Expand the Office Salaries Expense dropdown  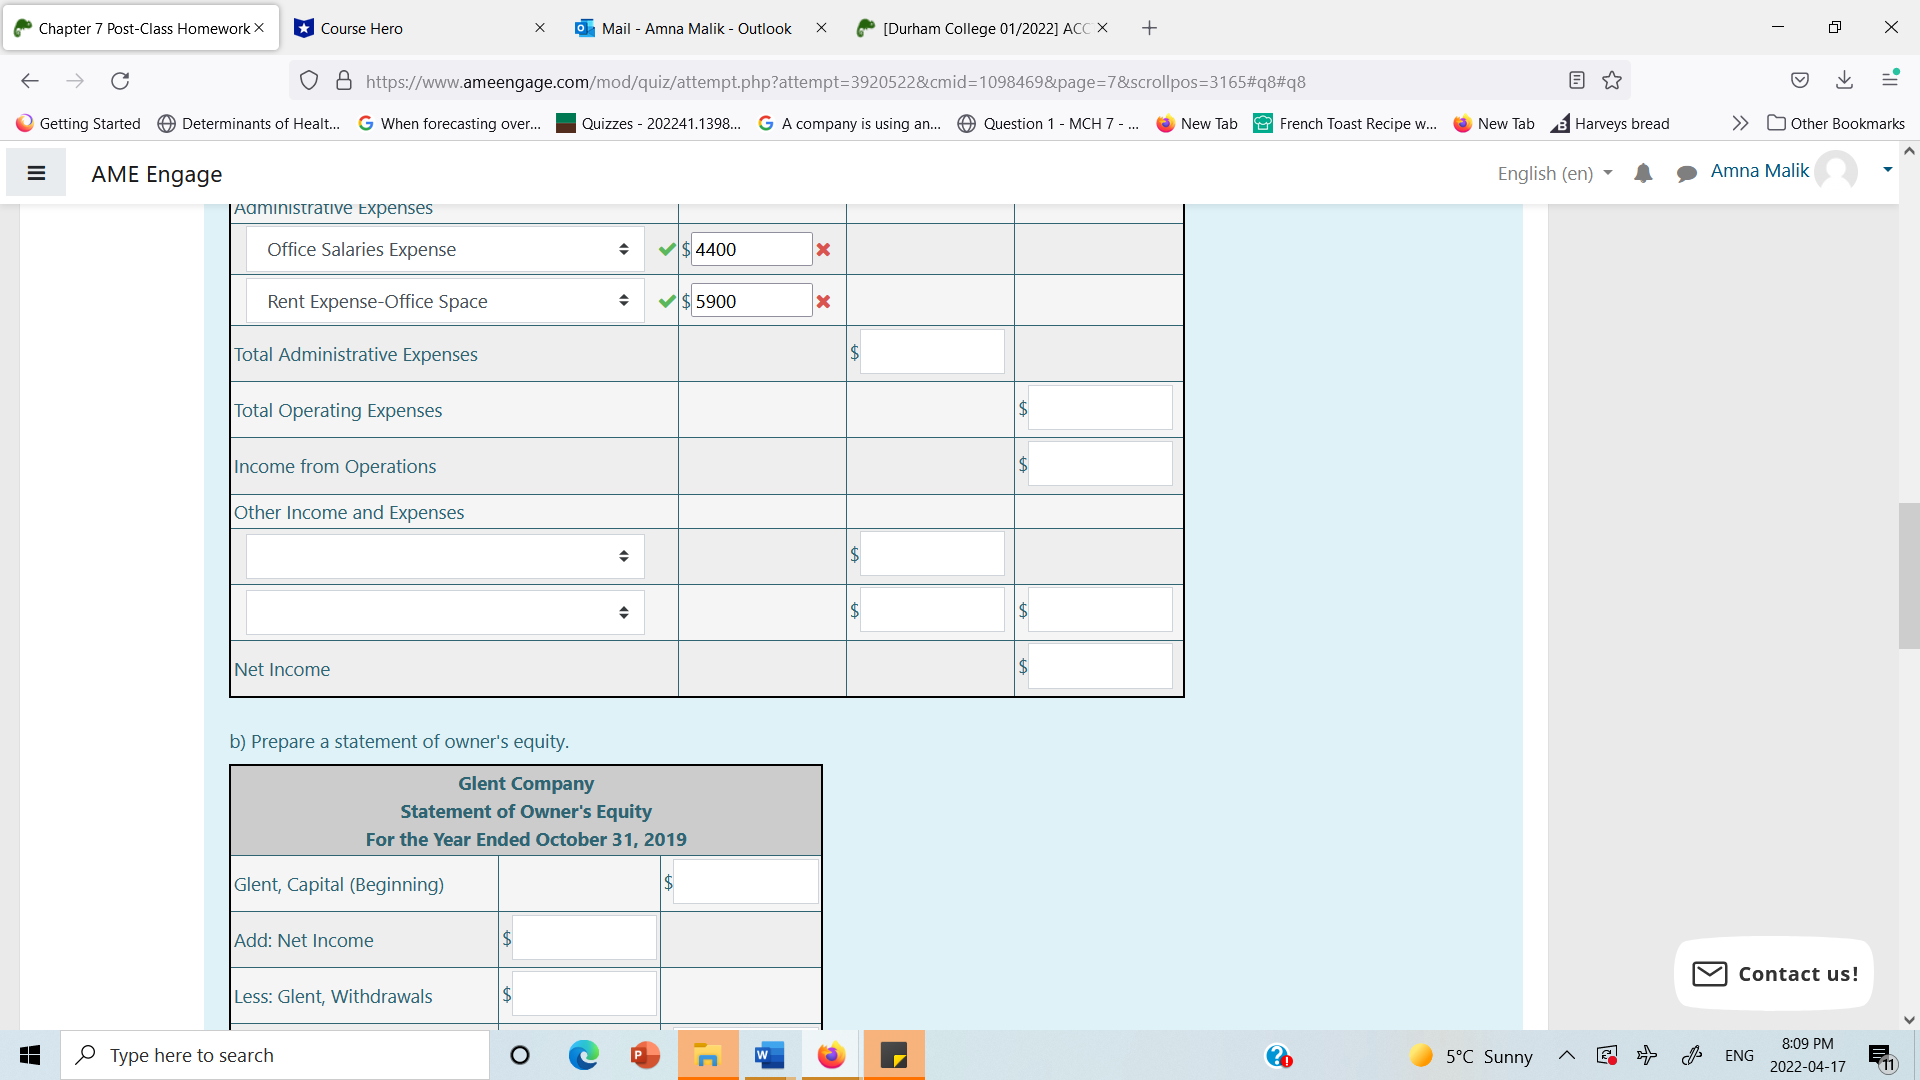445,249
